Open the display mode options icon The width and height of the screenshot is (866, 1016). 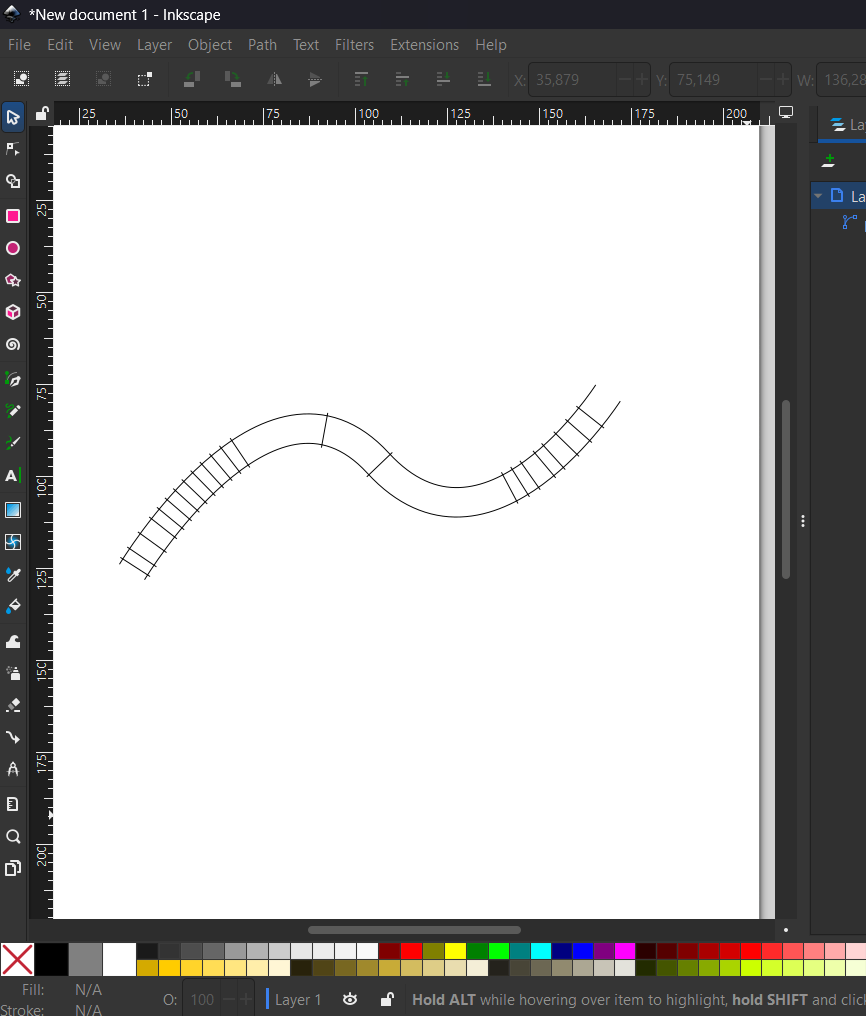click(x=786, y=113)
